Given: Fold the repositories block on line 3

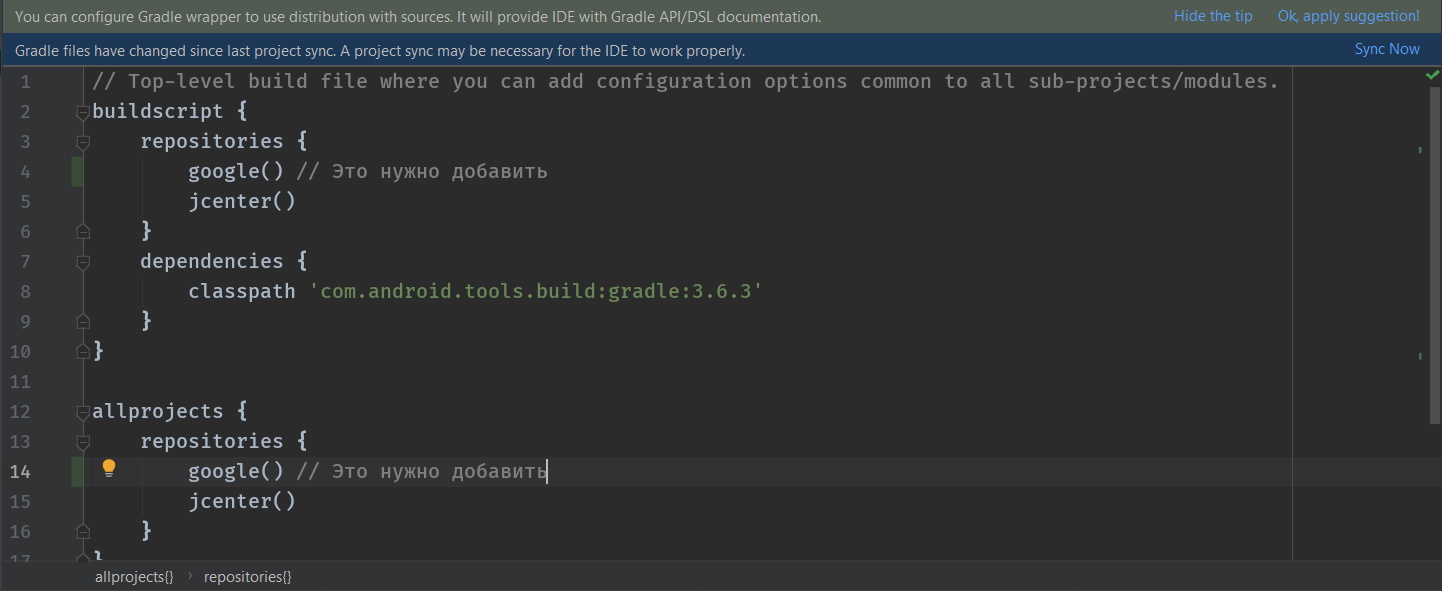Looking at the screenshot, I should pos(83,142).
